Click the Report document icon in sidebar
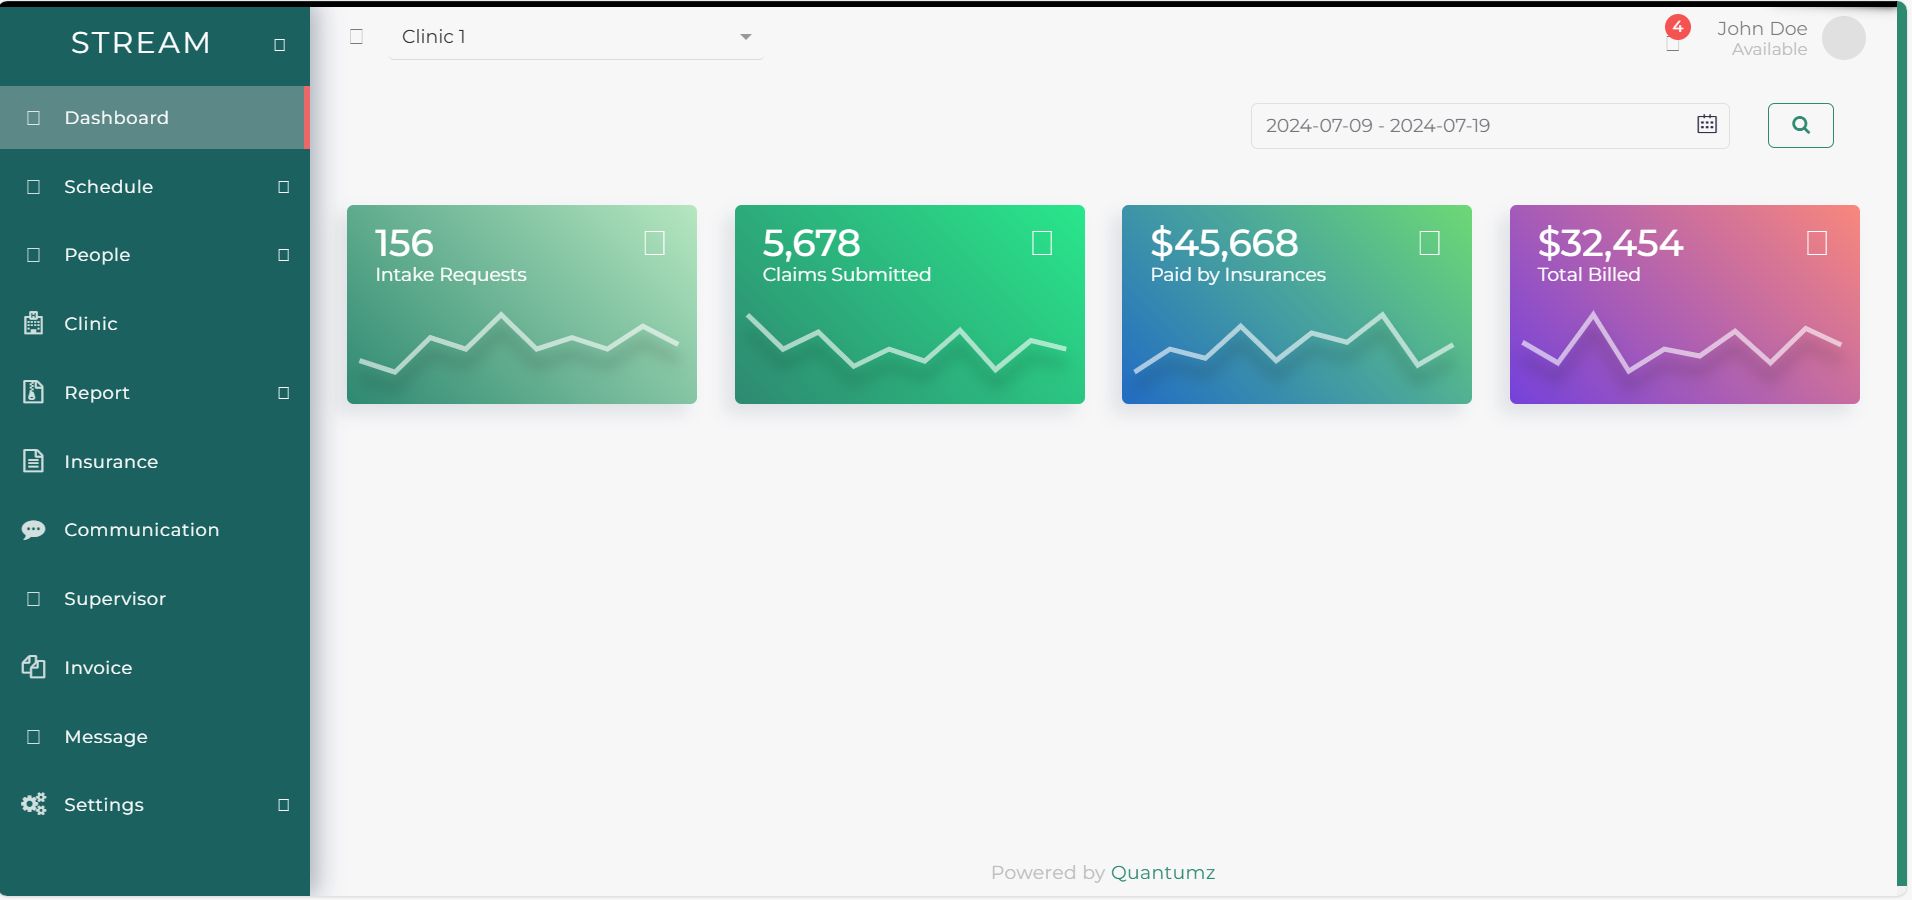The image size is (1912, 900). coord(33,392)
